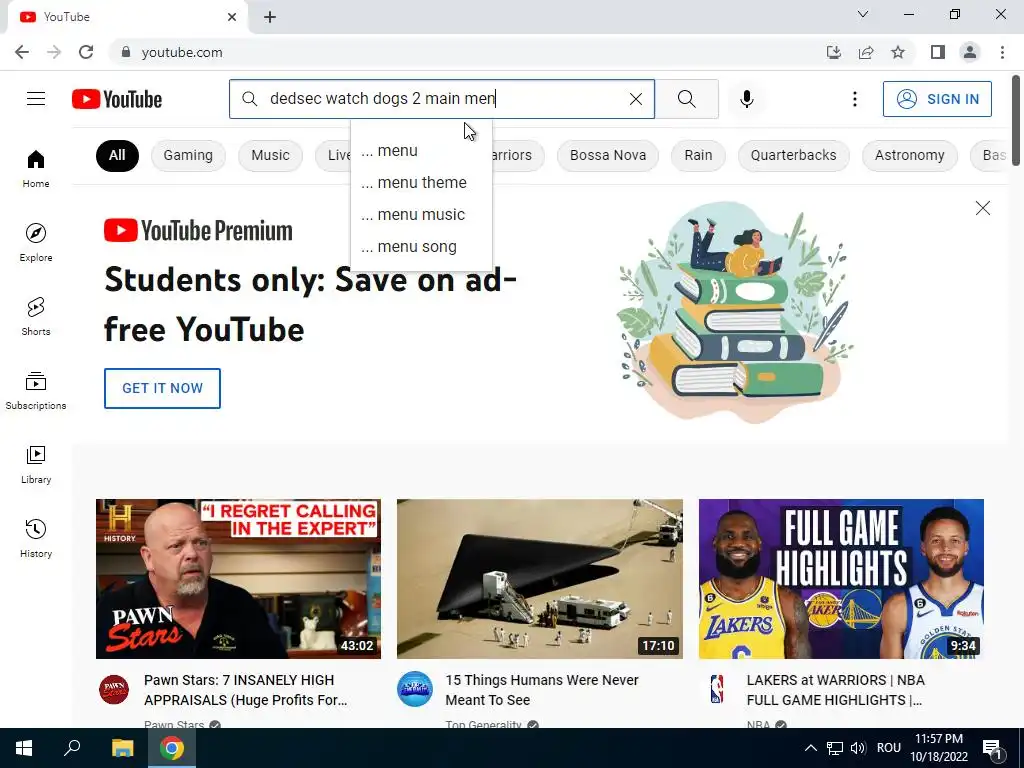Clear the search text with X
1024x768 pixels.
[x=635, y=99]
